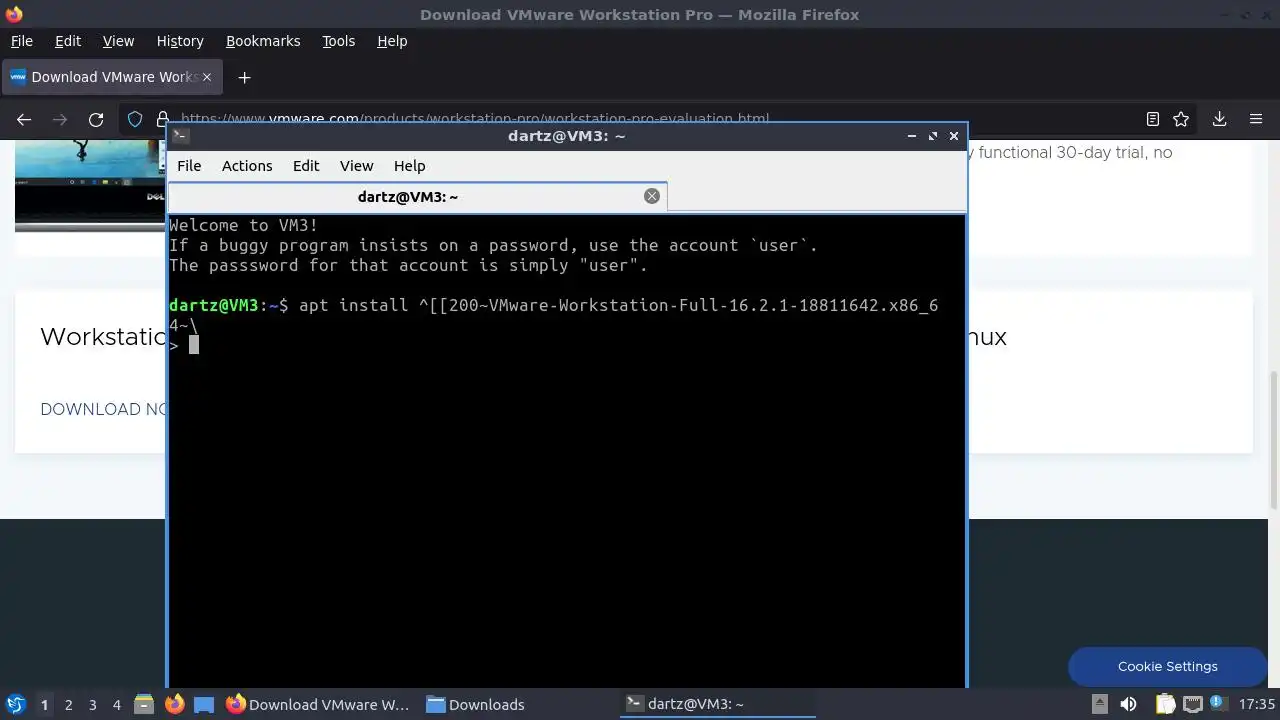Close the dartz@VM3 terminal tab
The image size is (1280, 720).
(x=652, y=196)
